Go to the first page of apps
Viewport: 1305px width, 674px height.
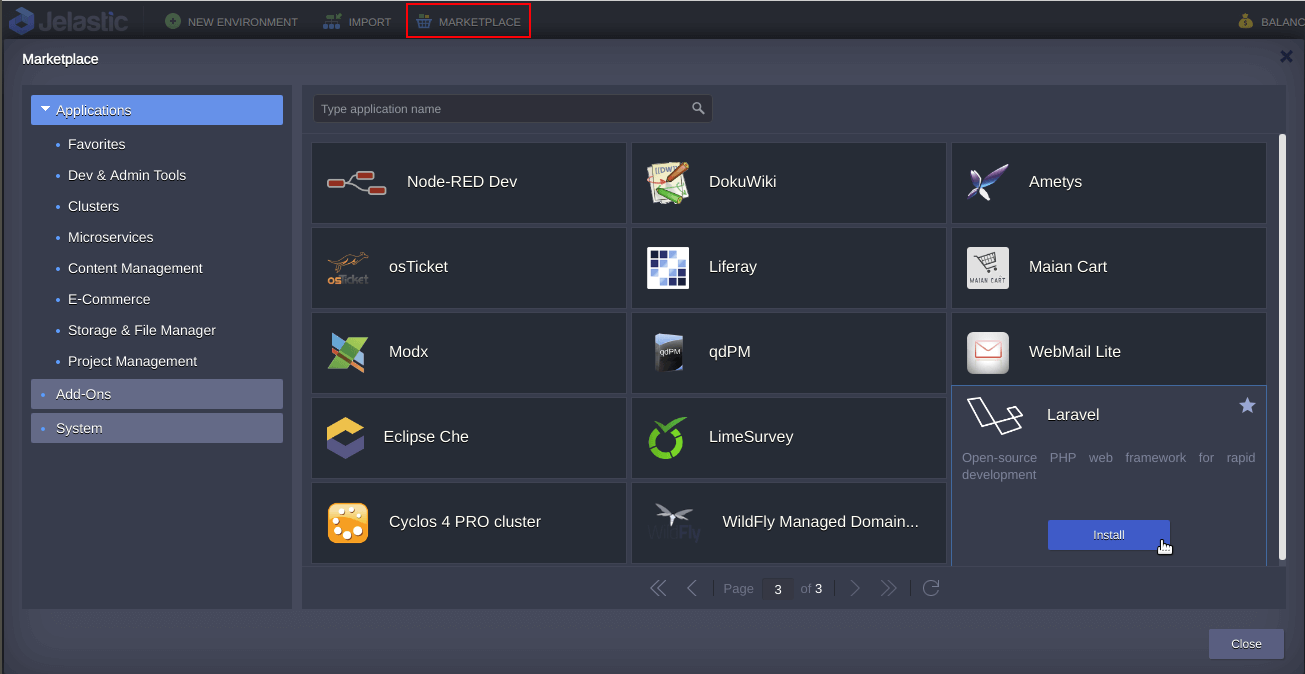(x=658, y=588)
